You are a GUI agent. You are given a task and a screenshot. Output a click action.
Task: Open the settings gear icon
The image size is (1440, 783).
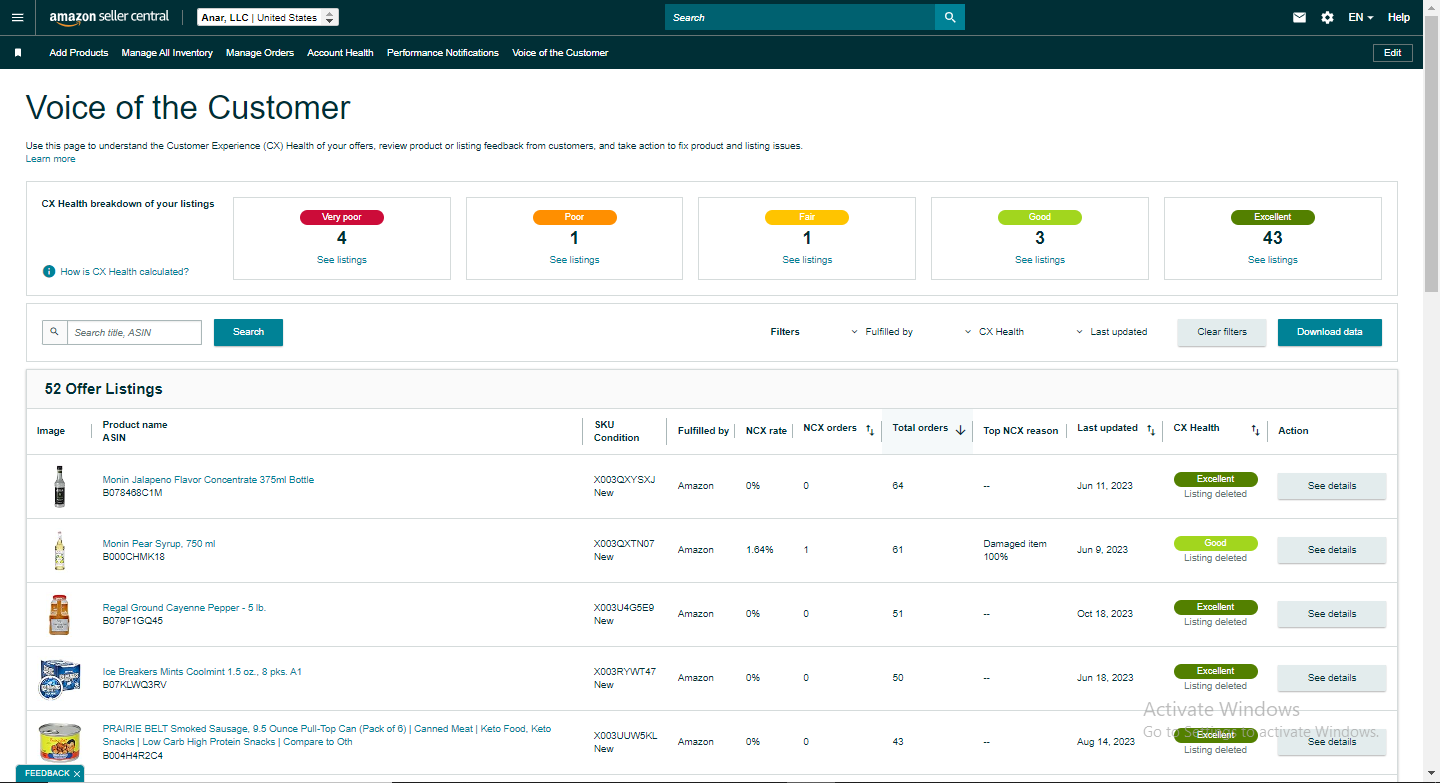(x=1327, y=17)
